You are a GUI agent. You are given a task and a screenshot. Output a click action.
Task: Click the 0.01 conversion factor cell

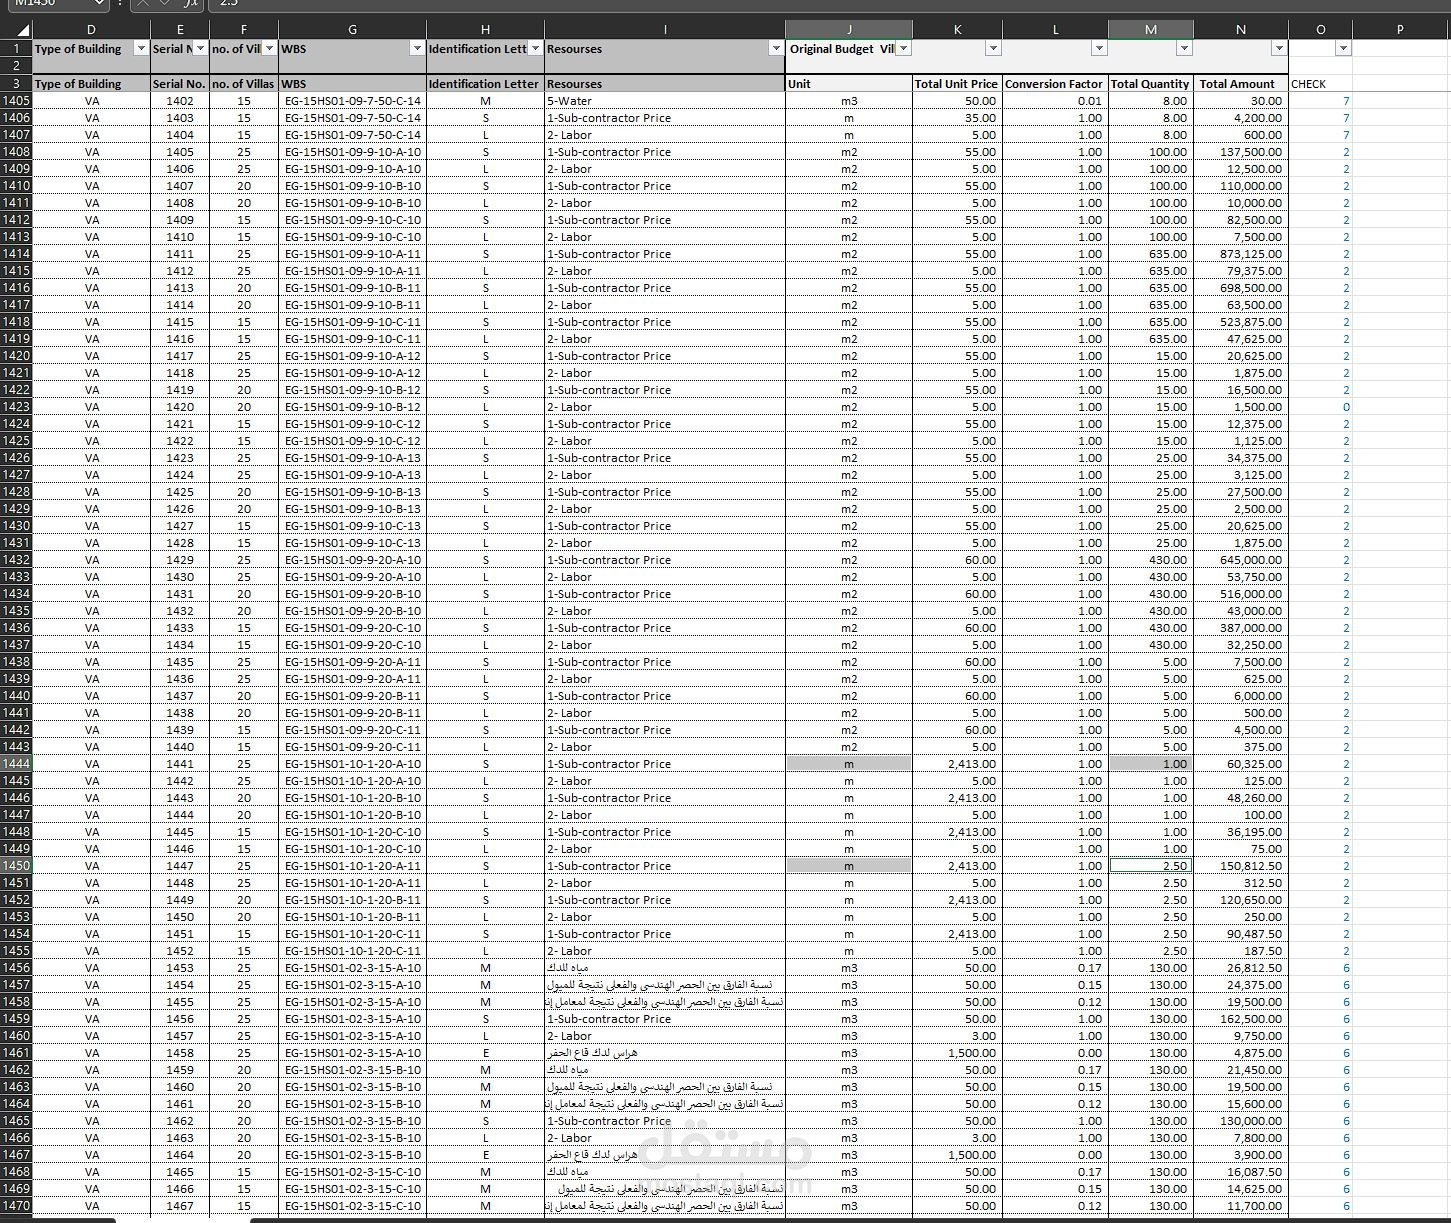tap(1054, 101)
